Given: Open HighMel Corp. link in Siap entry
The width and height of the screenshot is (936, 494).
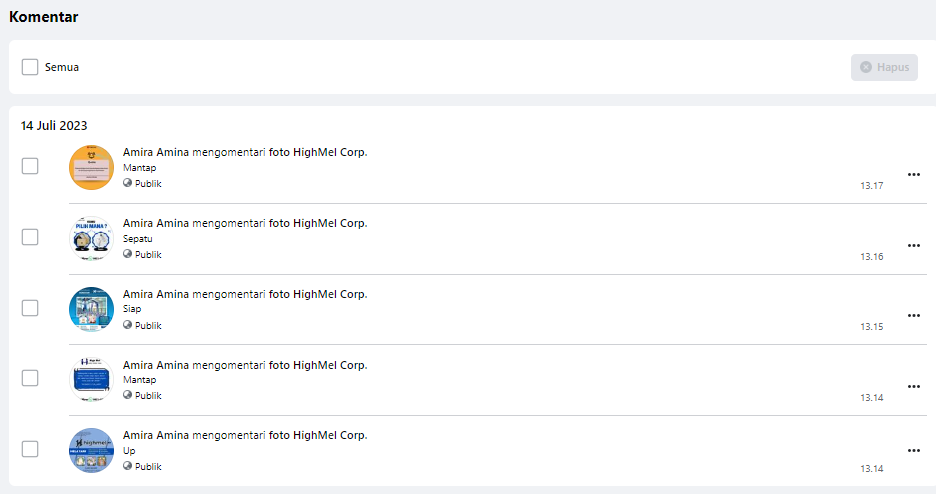Looking at the screenshot, I should pyautogui.click(x=330, y=294).
